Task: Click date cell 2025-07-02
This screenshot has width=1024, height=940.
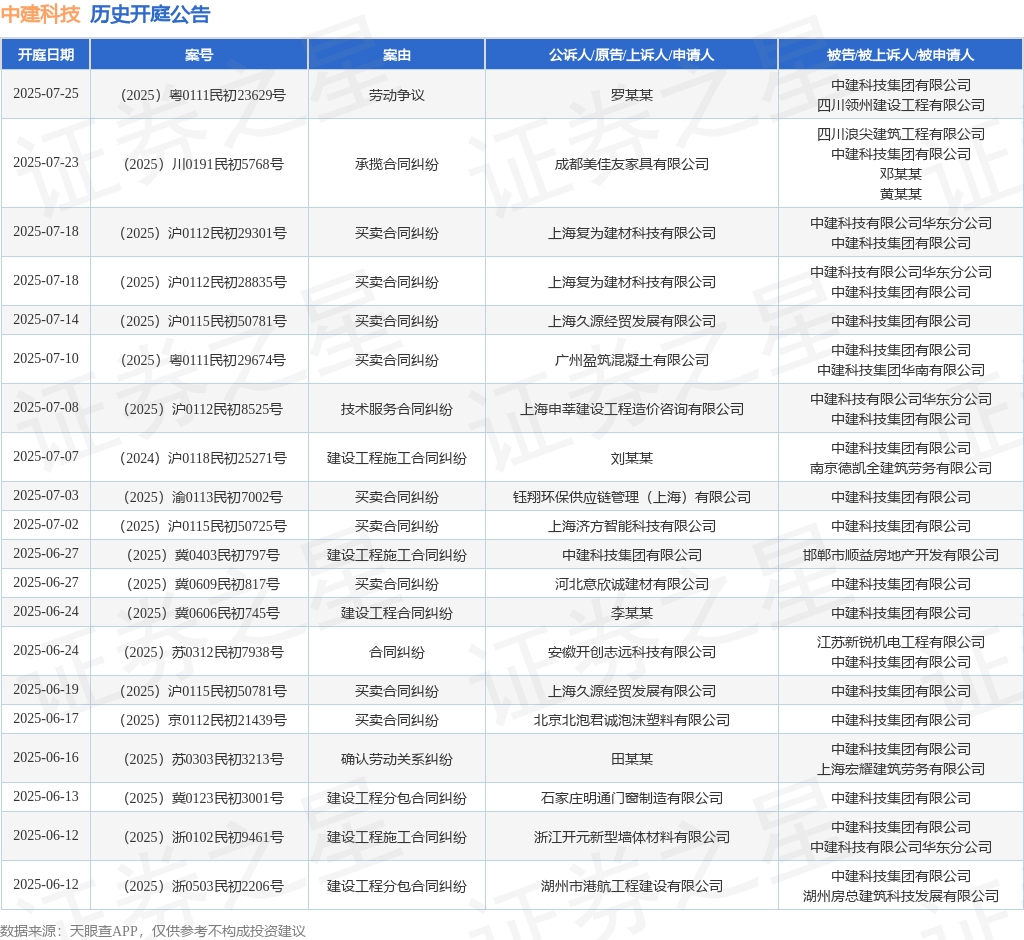Action: (46, 525)
